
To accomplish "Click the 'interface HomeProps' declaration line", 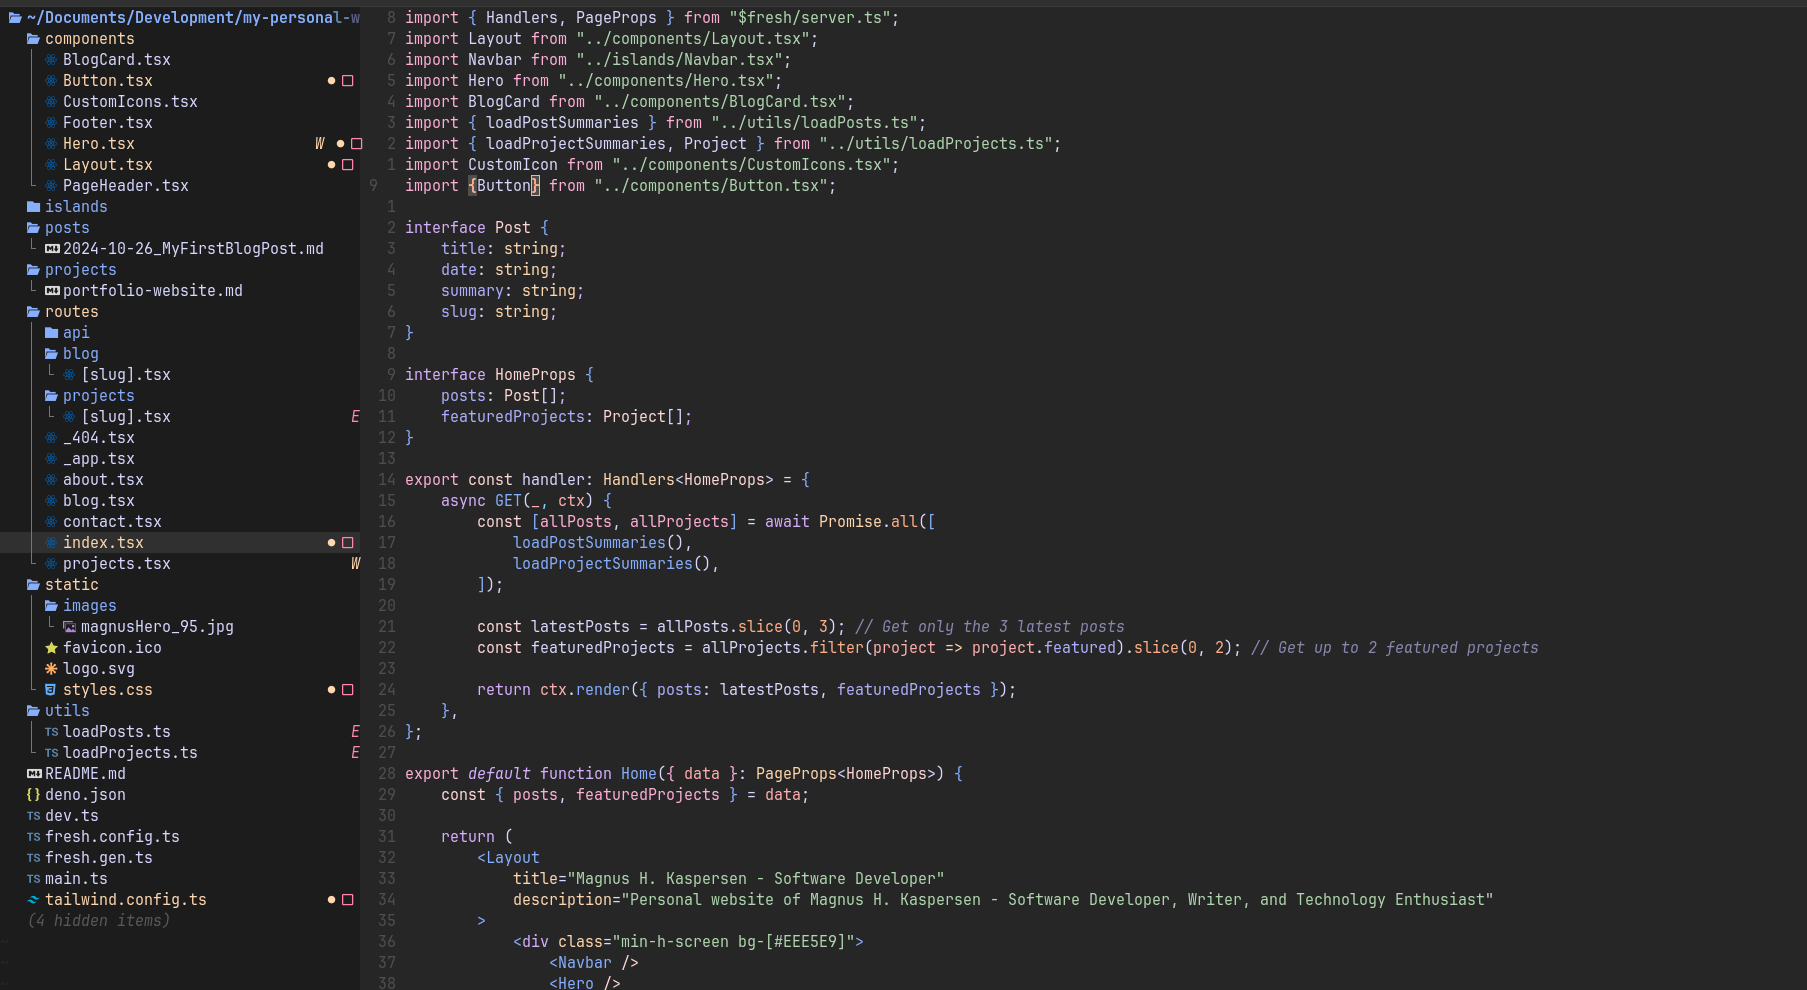I will (x=499, y=375).
